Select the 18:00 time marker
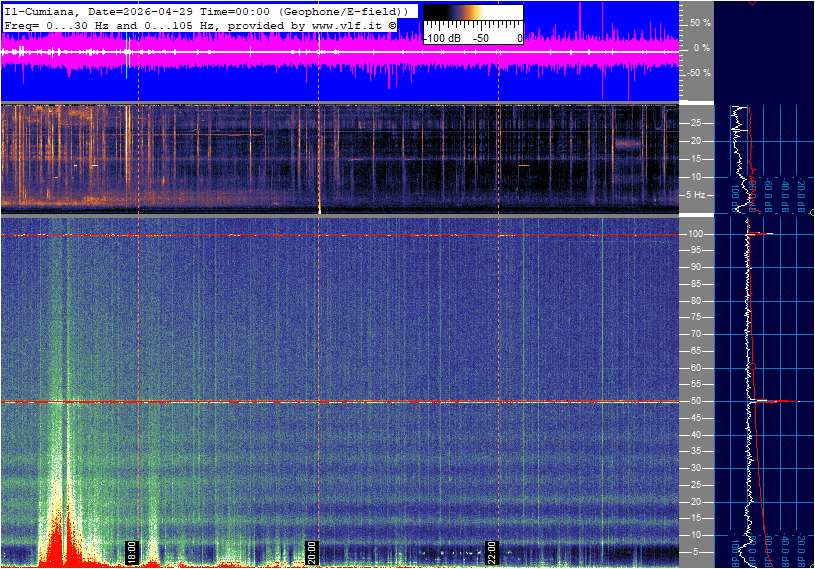This screenshot has width=815, height=569. pos(132,552)
